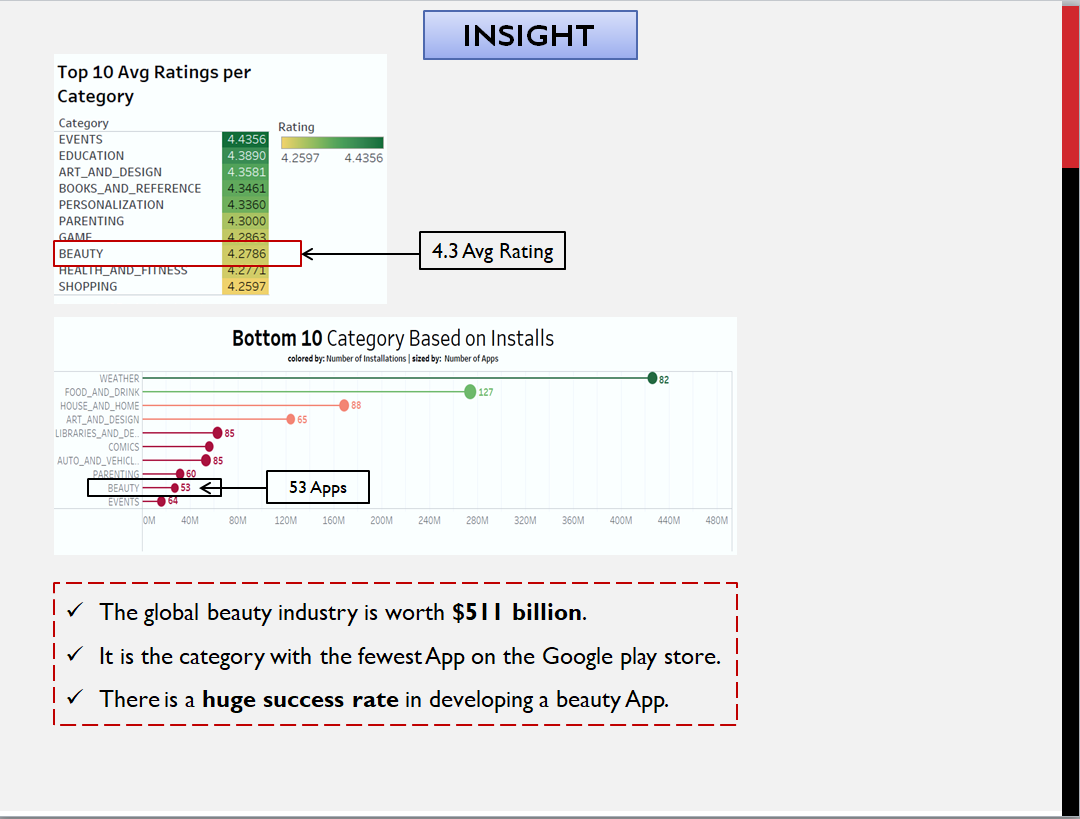Click the Bottom 10 Category Based on Installs title
Image resolution: width=1080 pixels, height=819 pixels.
pyautogui.click(x=395, y=338)
